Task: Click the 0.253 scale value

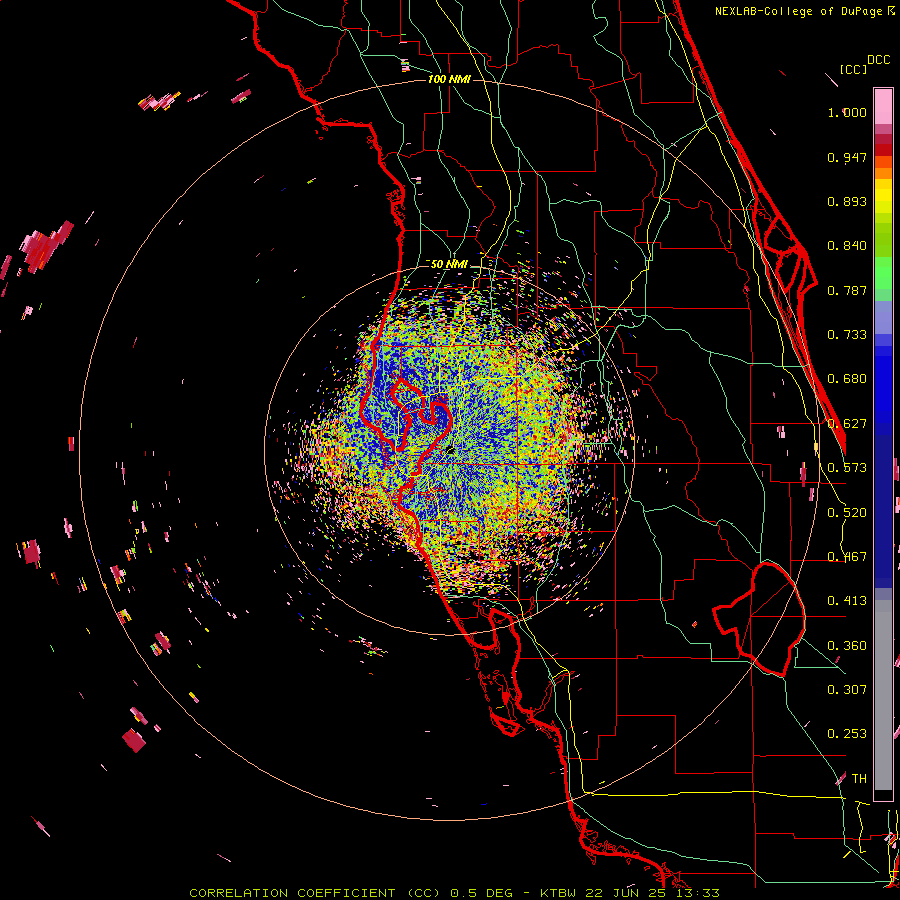Action: 847,734
